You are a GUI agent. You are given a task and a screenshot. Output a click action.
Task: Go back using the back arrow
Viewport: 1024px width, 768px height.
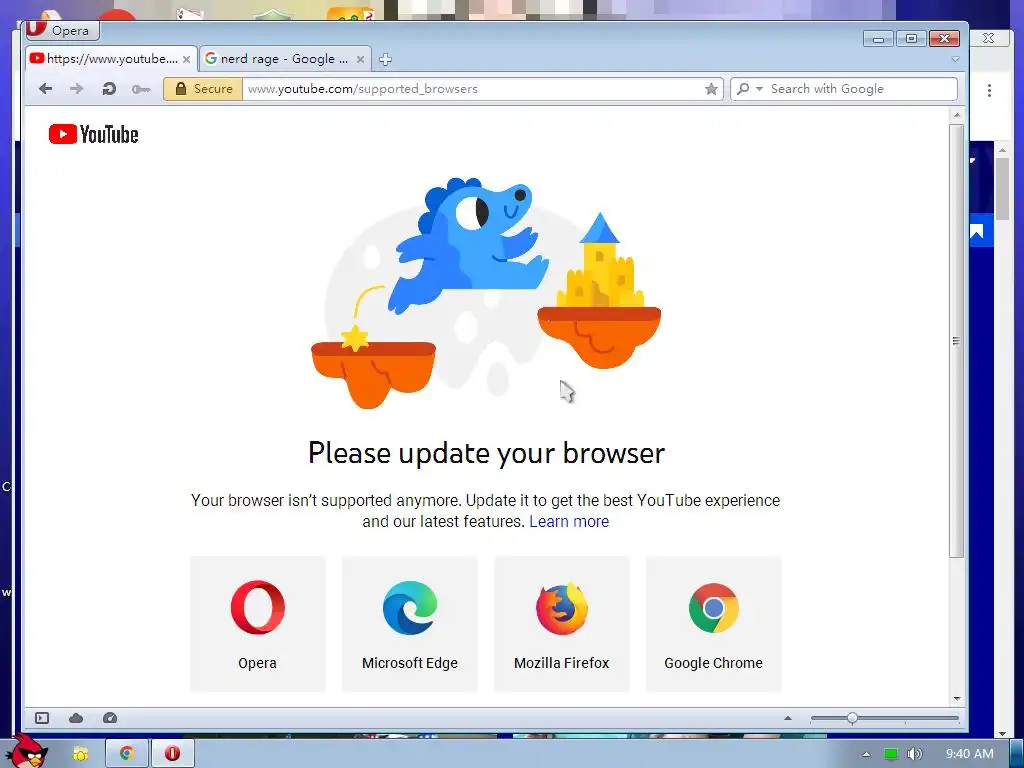pos(45,89)
